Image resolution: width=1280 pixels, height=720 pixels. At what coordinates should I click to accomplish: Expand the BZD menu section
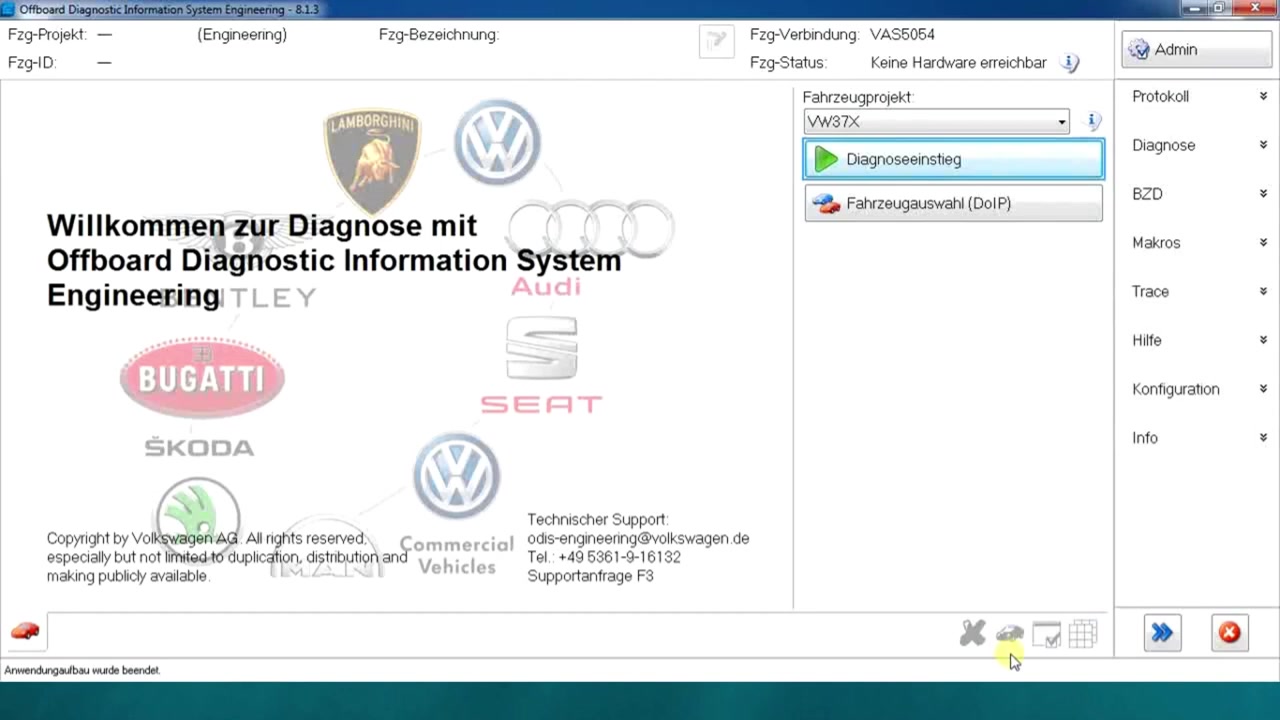1198,194
